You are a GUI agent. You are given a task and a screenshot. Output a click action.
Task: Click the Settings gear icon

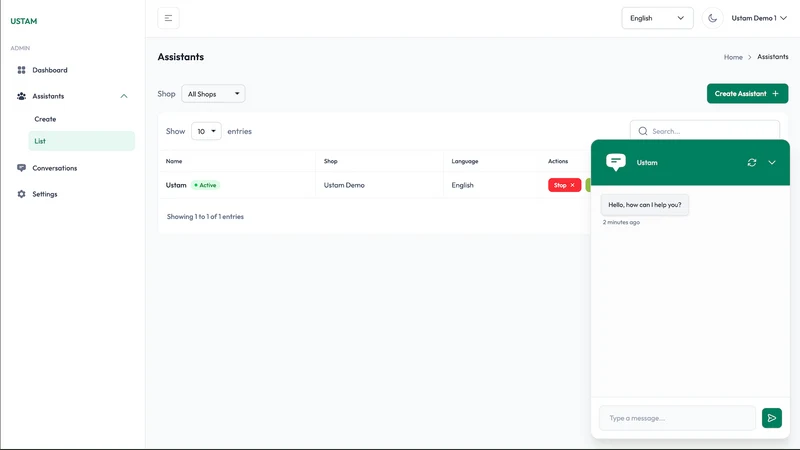pos(21,194)
